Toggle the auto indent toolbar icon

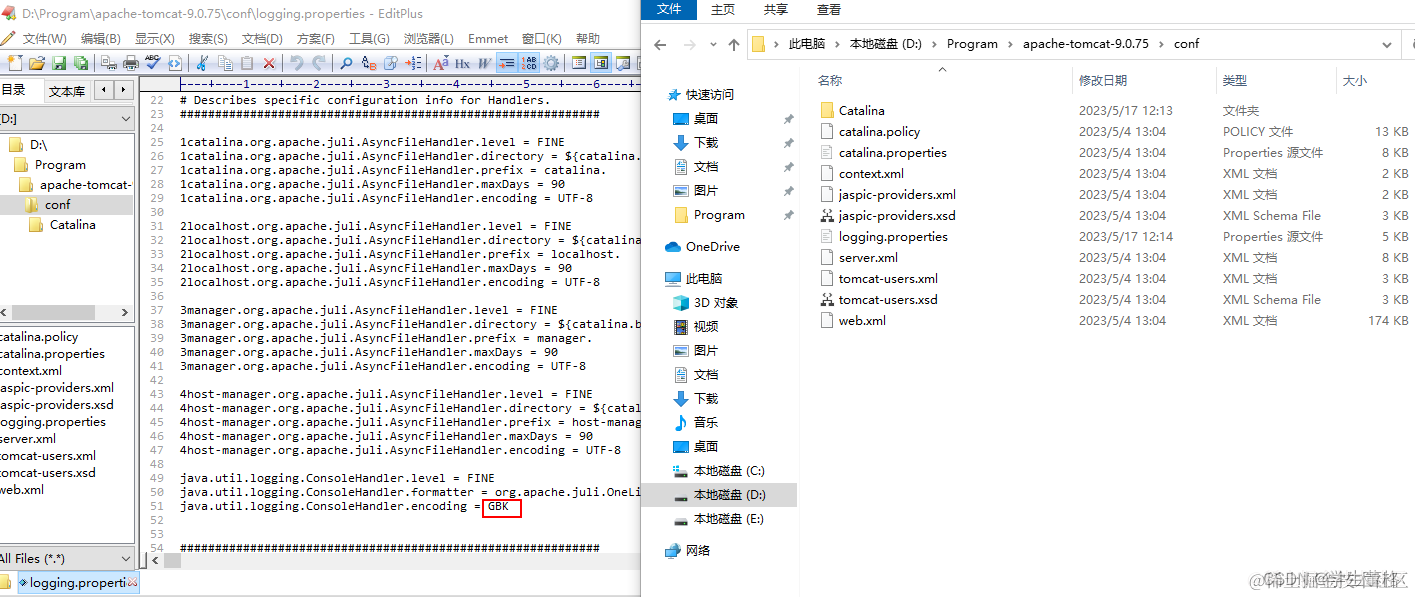507,63
